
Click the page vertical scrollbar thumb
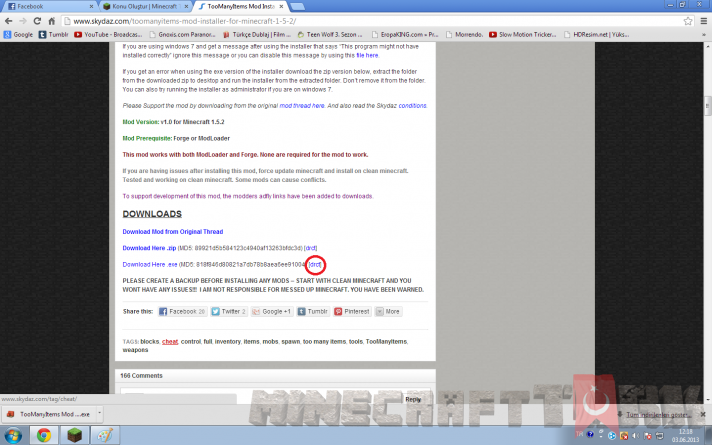click(707, 105)
